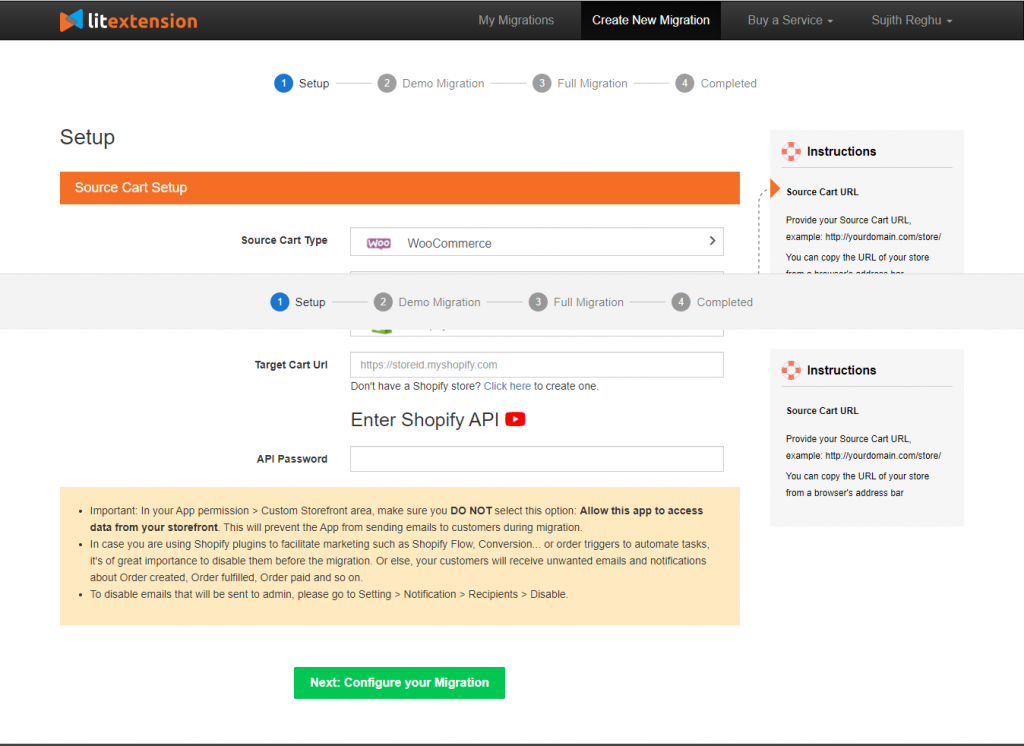
Task: Click the 'Enter Shopify API' heading text
Action: [424, 419]
